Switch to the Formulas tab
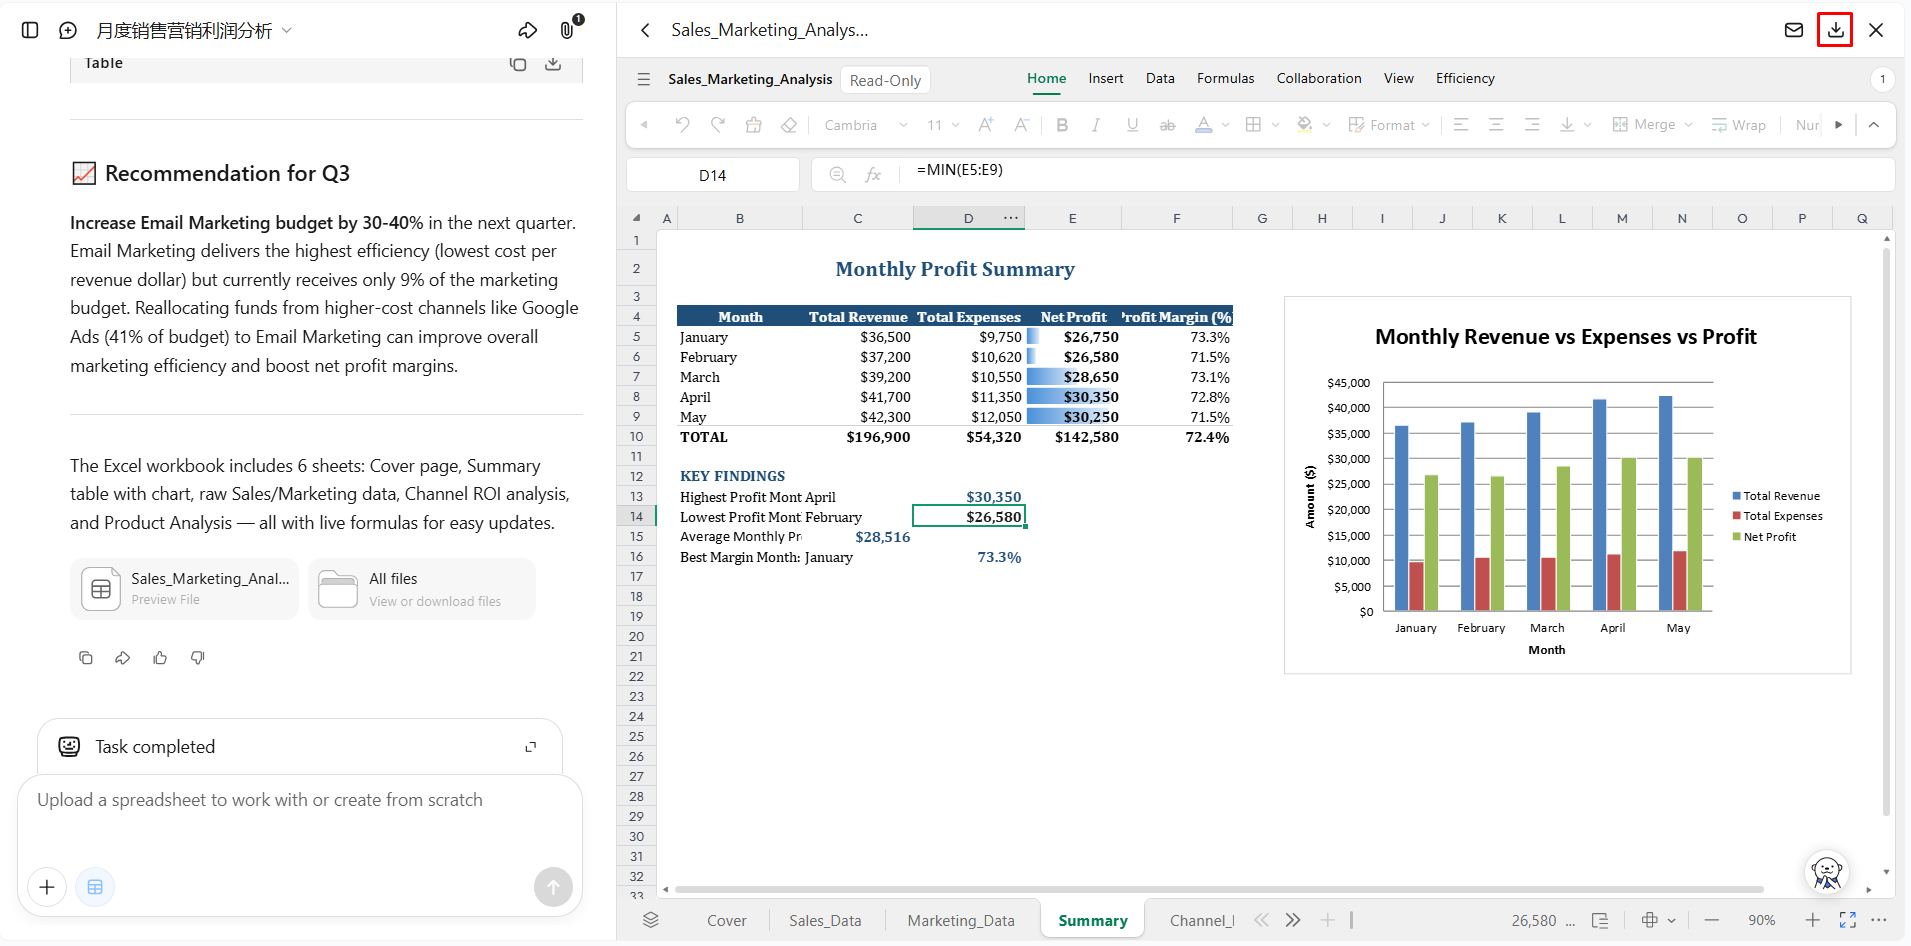 pos(1225,78)
